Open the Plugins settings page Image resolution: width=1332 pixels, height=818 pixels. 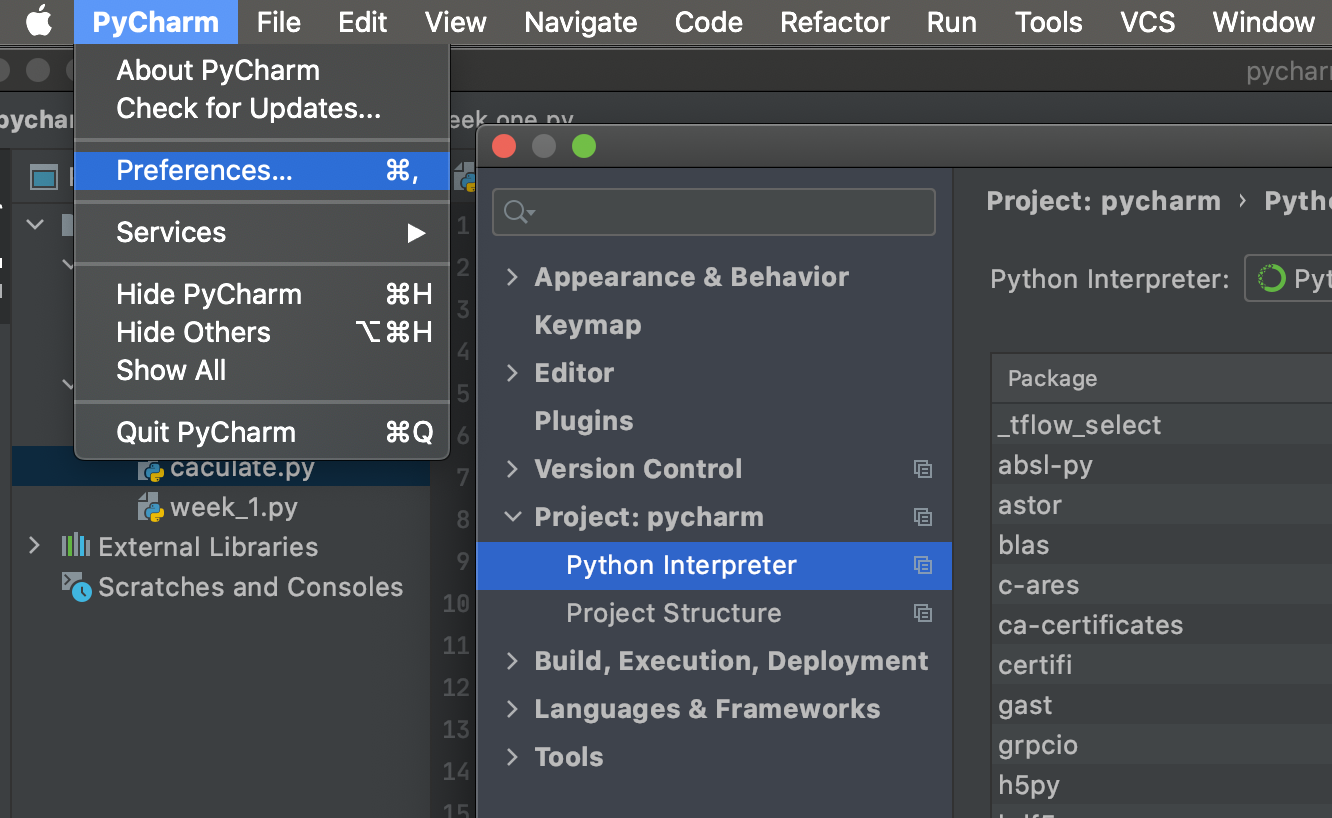583,421
